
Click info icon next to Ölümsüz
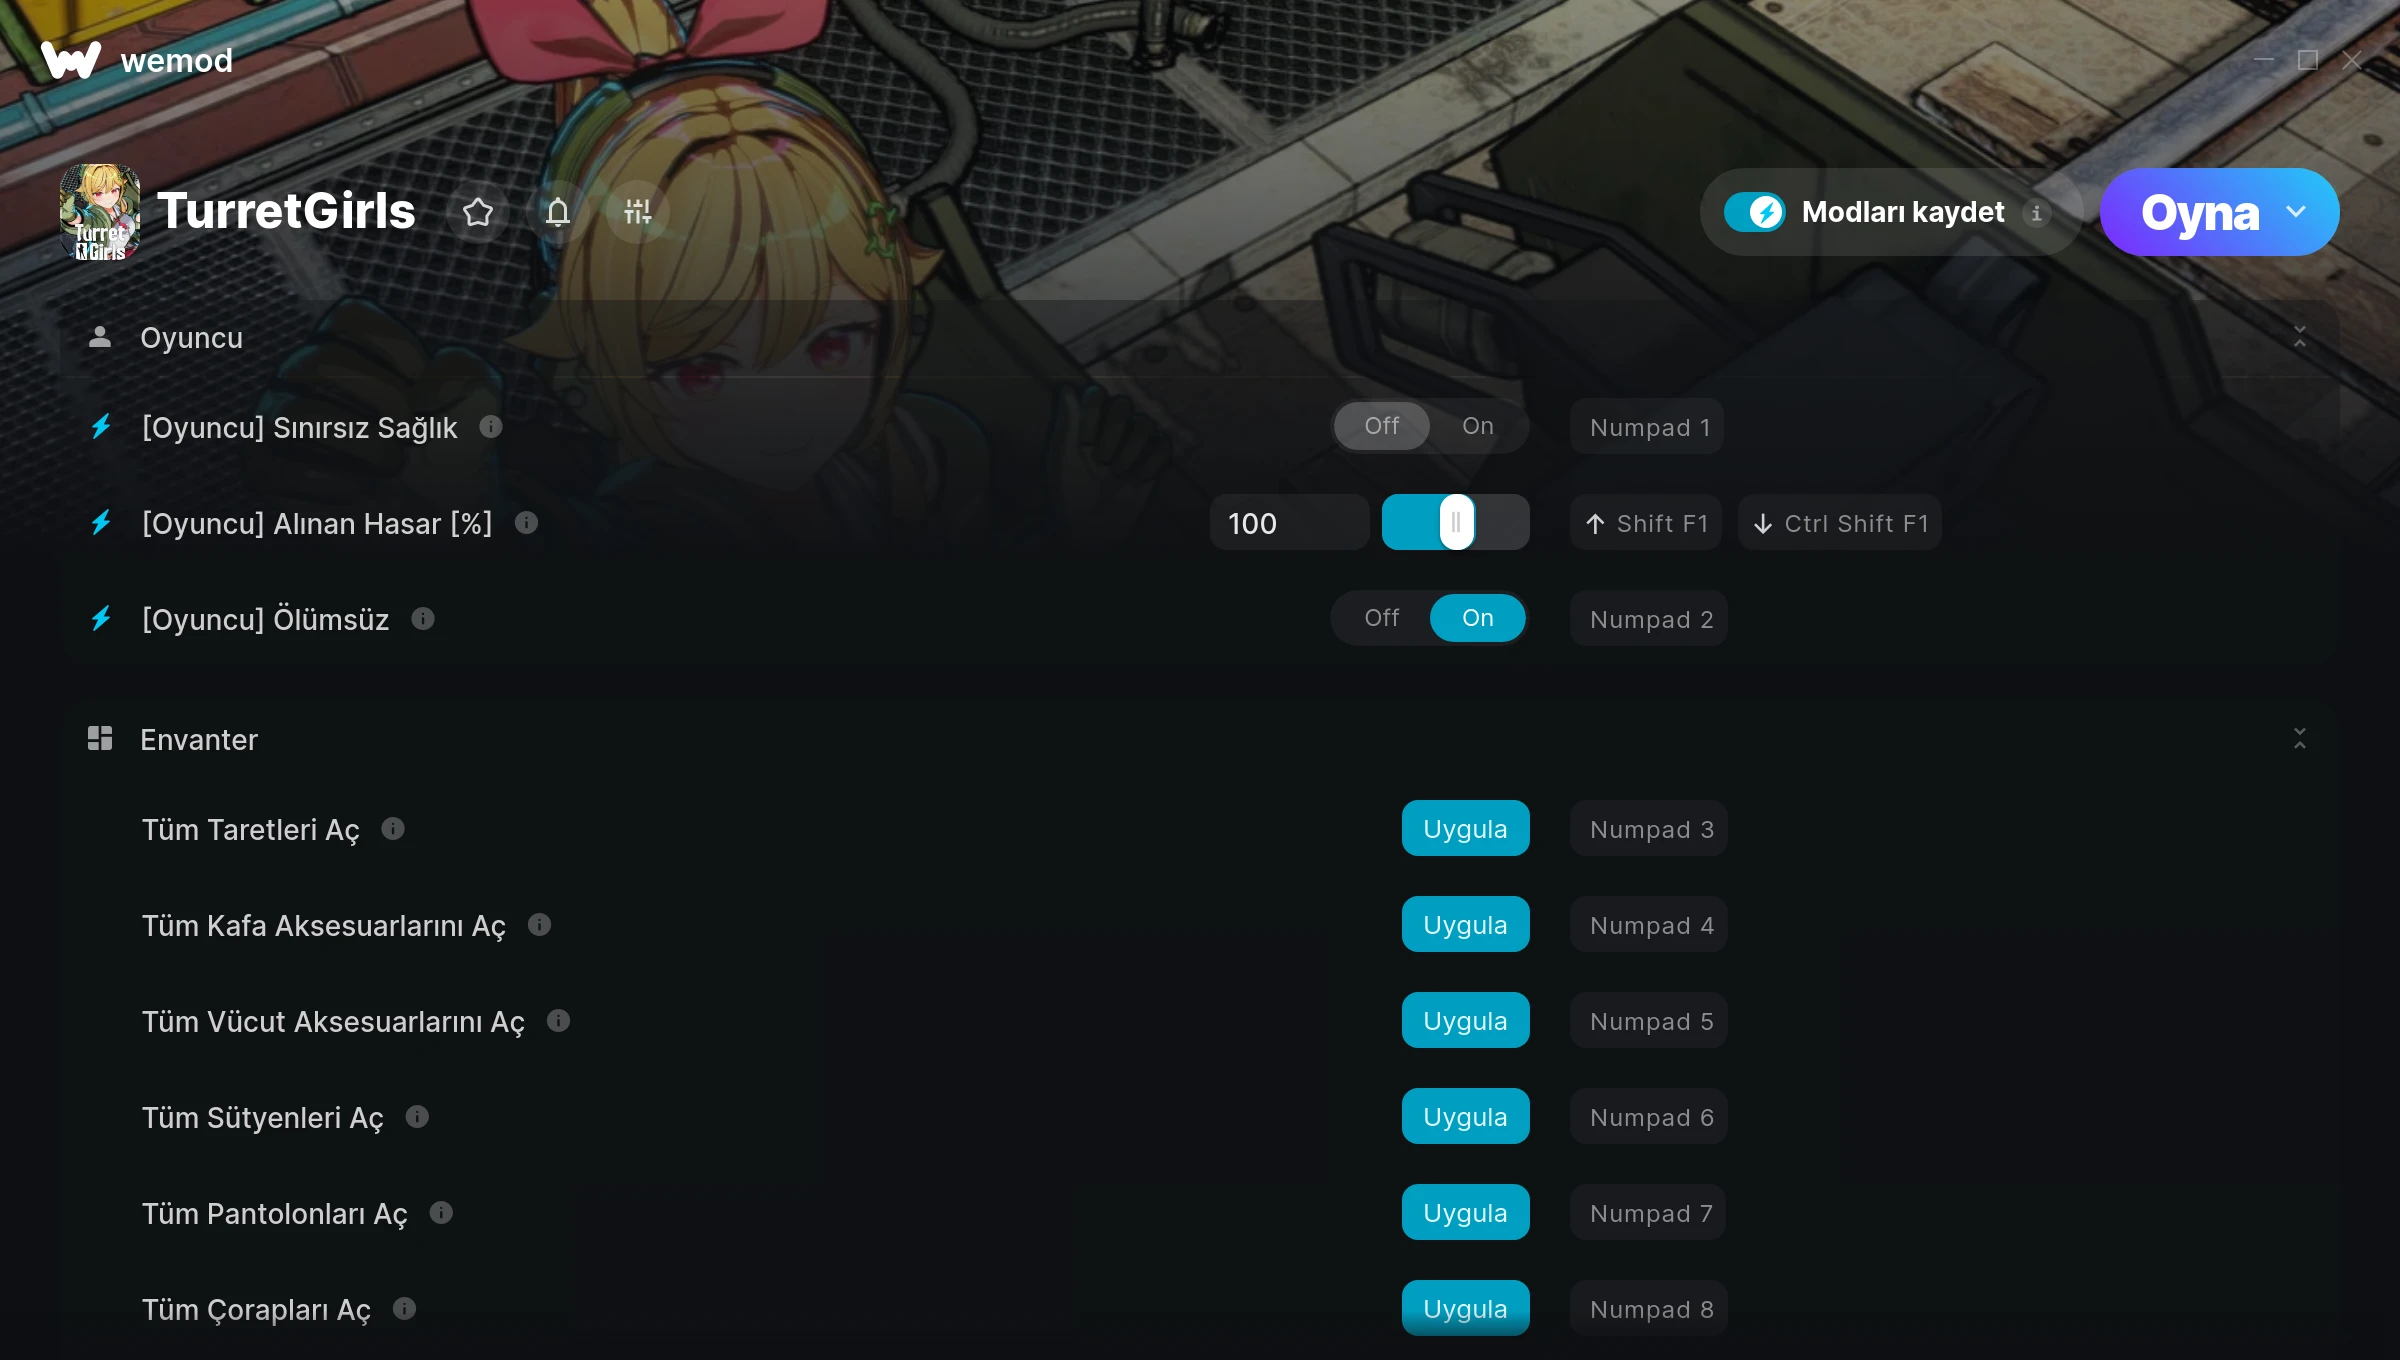point(423,619)
